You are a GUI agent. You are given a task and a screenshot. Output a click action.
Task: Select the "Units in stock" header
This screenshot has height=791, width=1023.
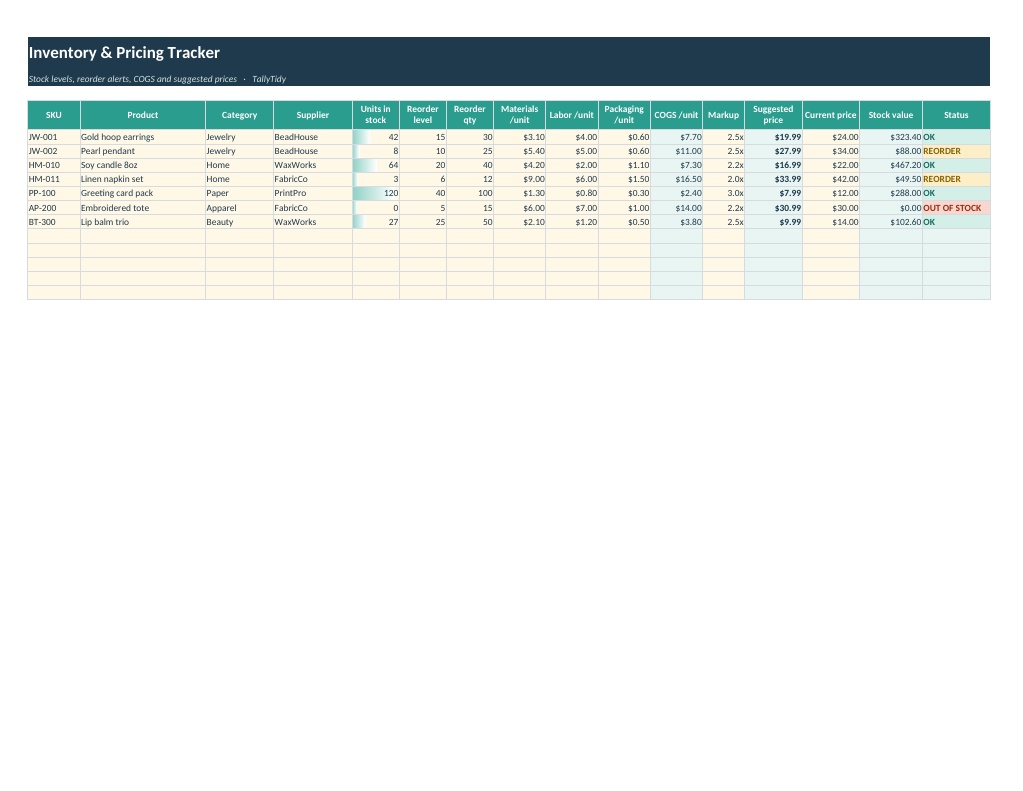376,115
